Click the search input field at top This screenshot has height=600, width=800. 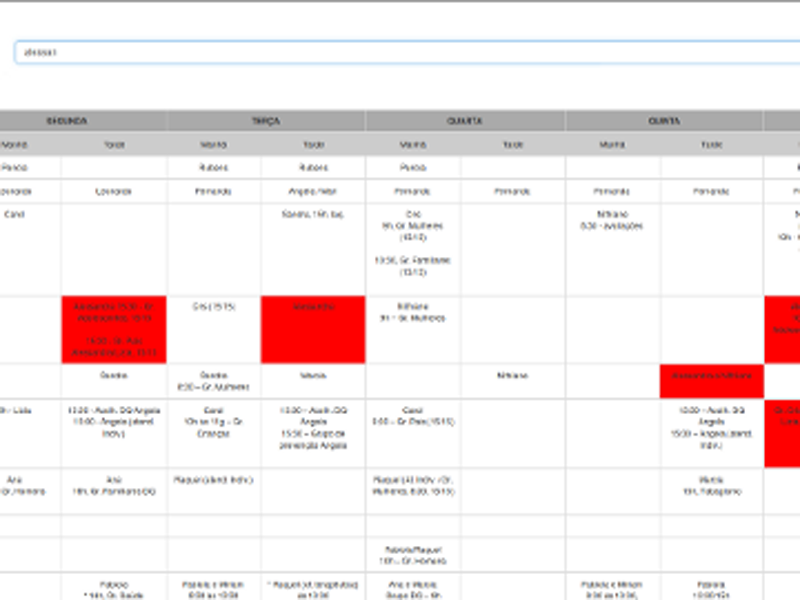400,52
